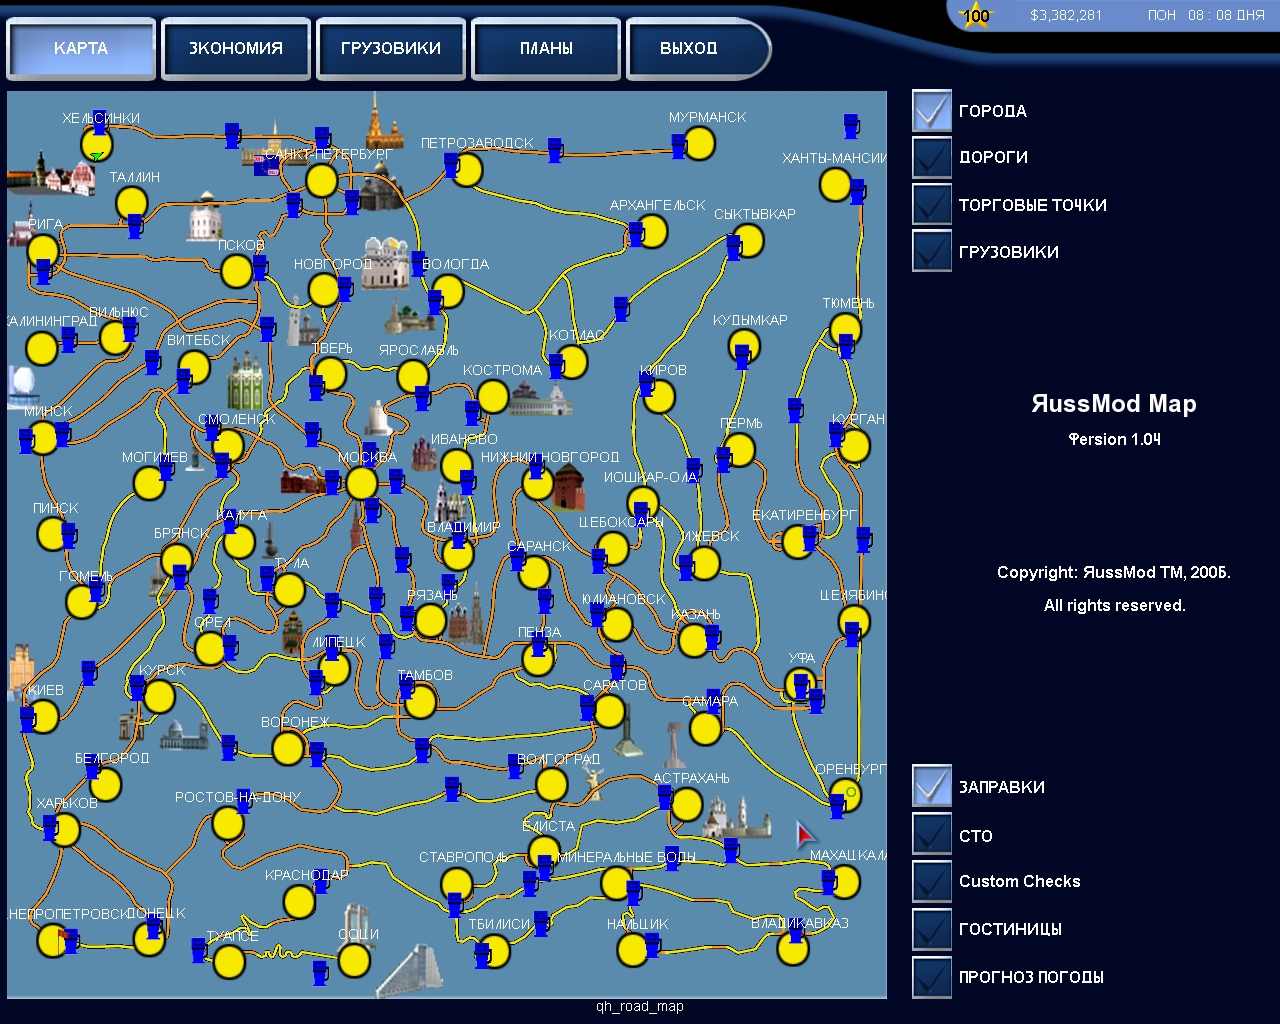This screenshot has height=1024, width=1280.
Task: Click the ХЕЛЬСИНКИ city marker
Action: (x=97, y=144)
